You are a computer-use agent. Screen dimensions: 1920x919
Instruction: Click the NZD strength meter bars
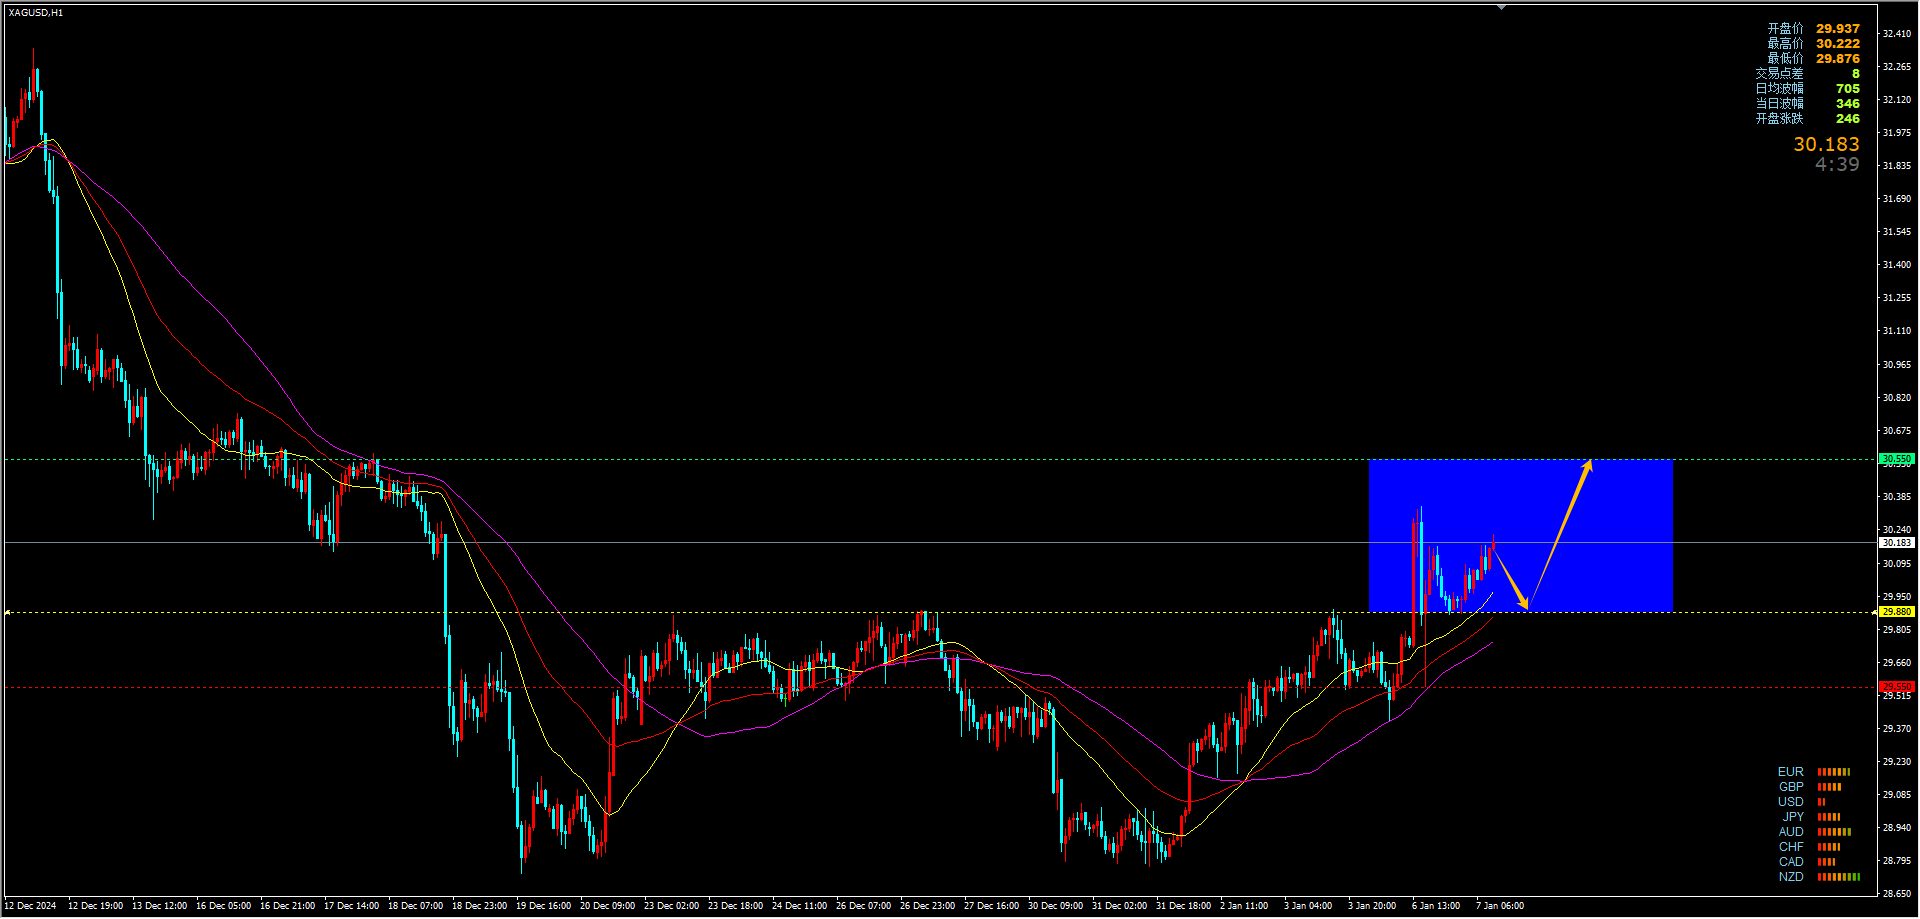1839,877
